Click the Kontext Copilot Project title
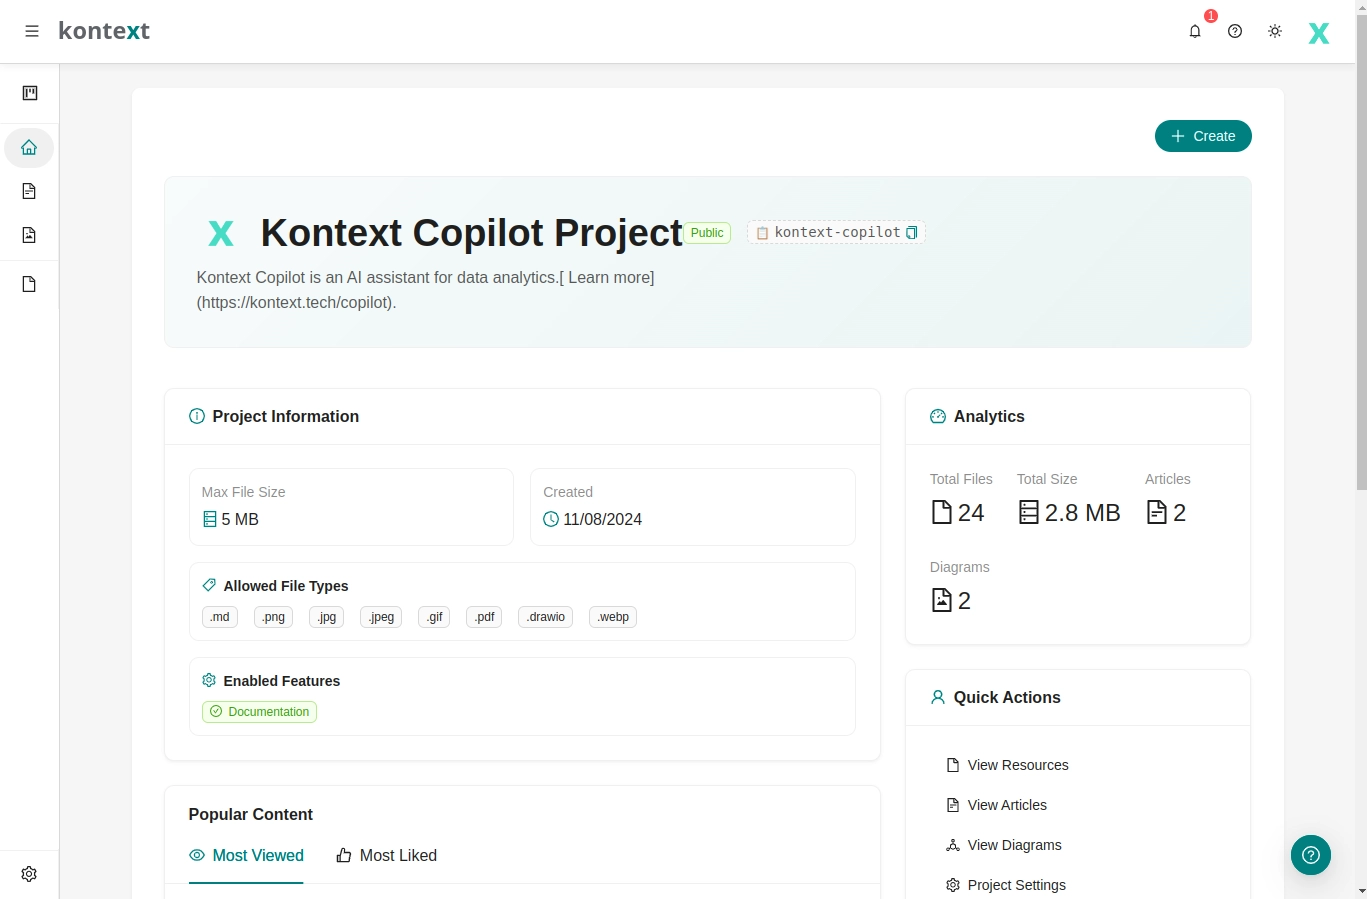 pos(472,233)
